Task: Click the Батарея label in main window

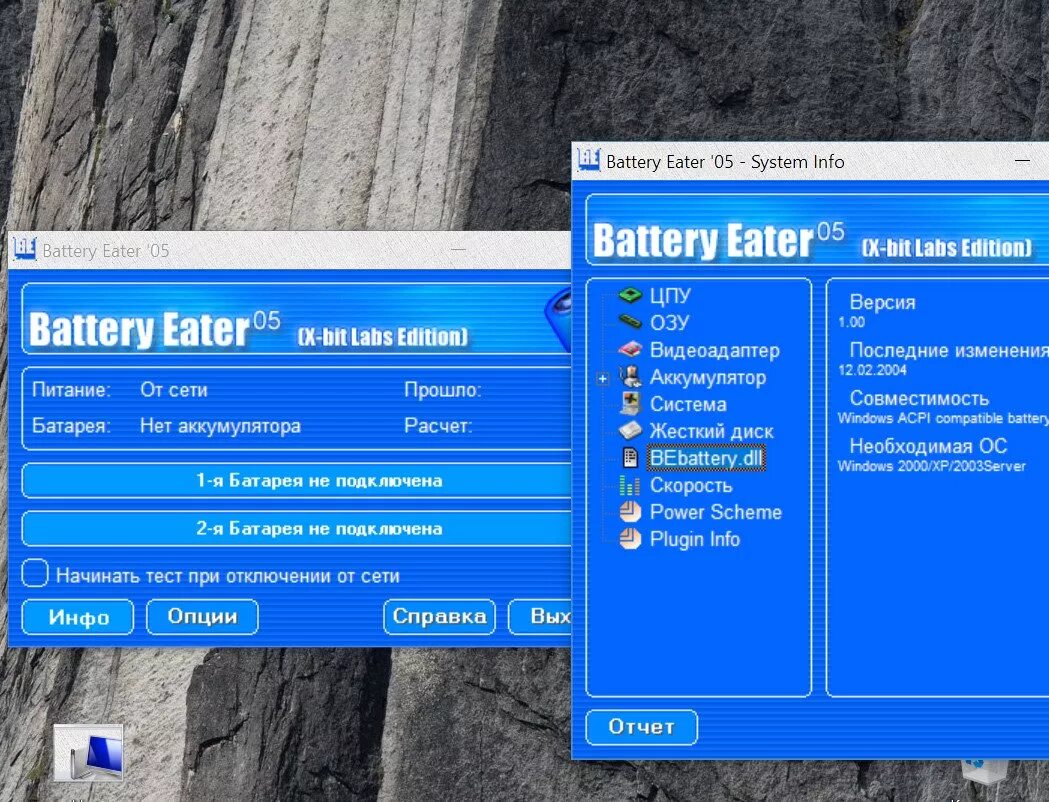Action: click(72, 426)
